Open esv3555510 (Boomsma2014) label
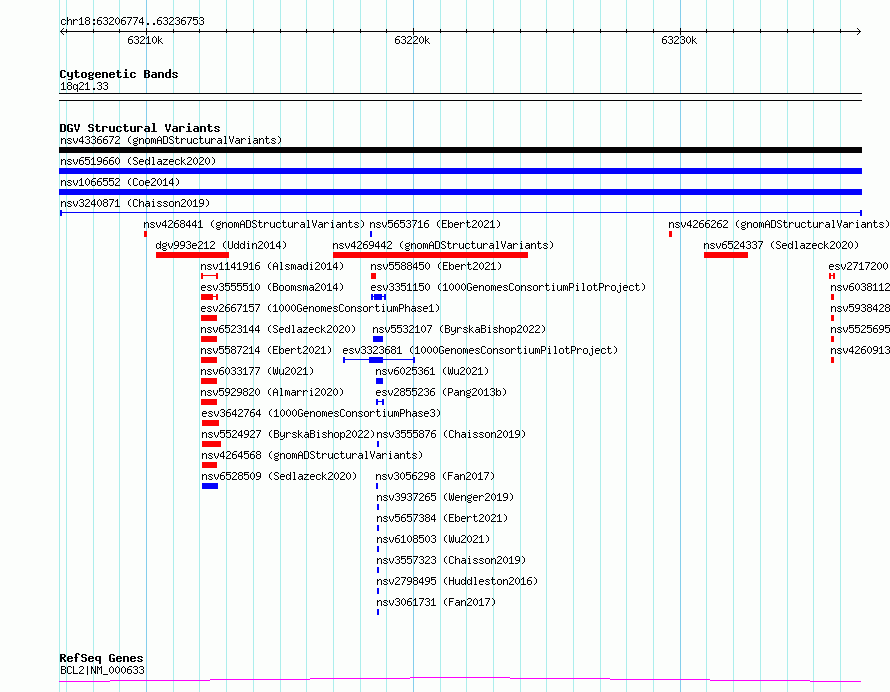890x692 pixels. (272, 287)
